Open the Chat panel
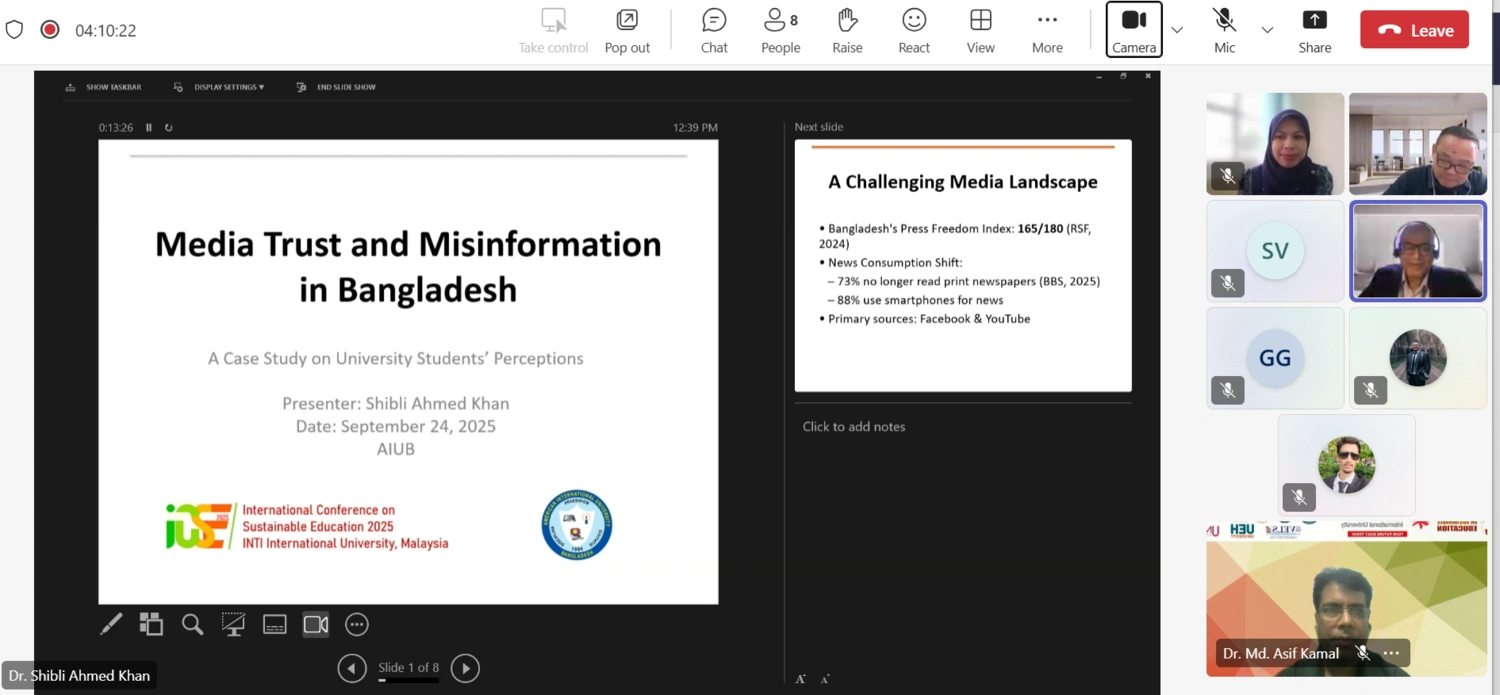Viewport: 1500px width, 695px height. [714, 30]
